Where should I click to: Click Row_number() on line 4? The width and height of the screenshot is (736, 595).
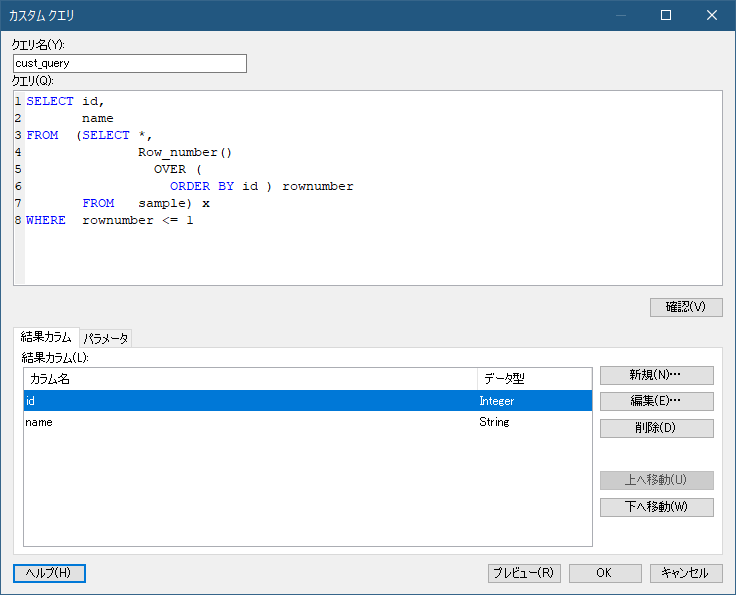[185, 153]
